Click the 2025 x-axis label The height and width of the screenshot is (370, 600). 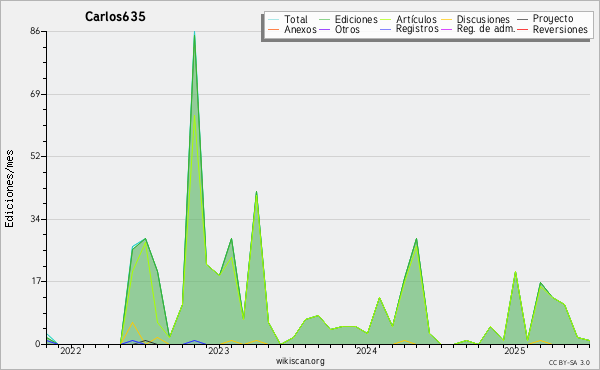pos(514,351)
